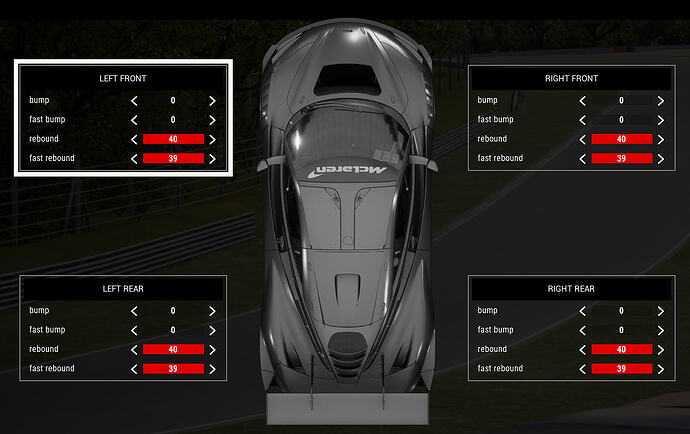Viewport: 690px width, 434px height.
Task: Decrease Left Rear bump value
Action: (134, 311)
